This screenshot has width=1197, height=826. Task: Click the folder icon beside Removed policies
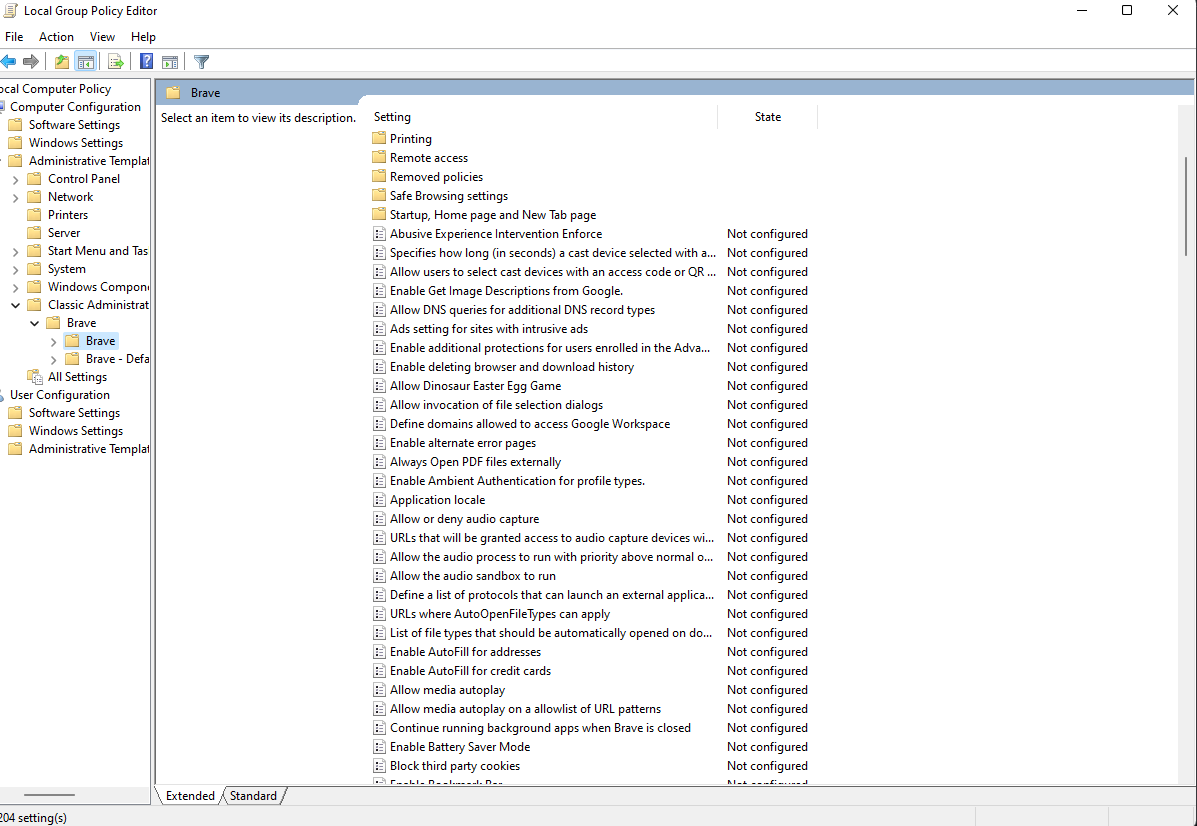pos(379,176)
